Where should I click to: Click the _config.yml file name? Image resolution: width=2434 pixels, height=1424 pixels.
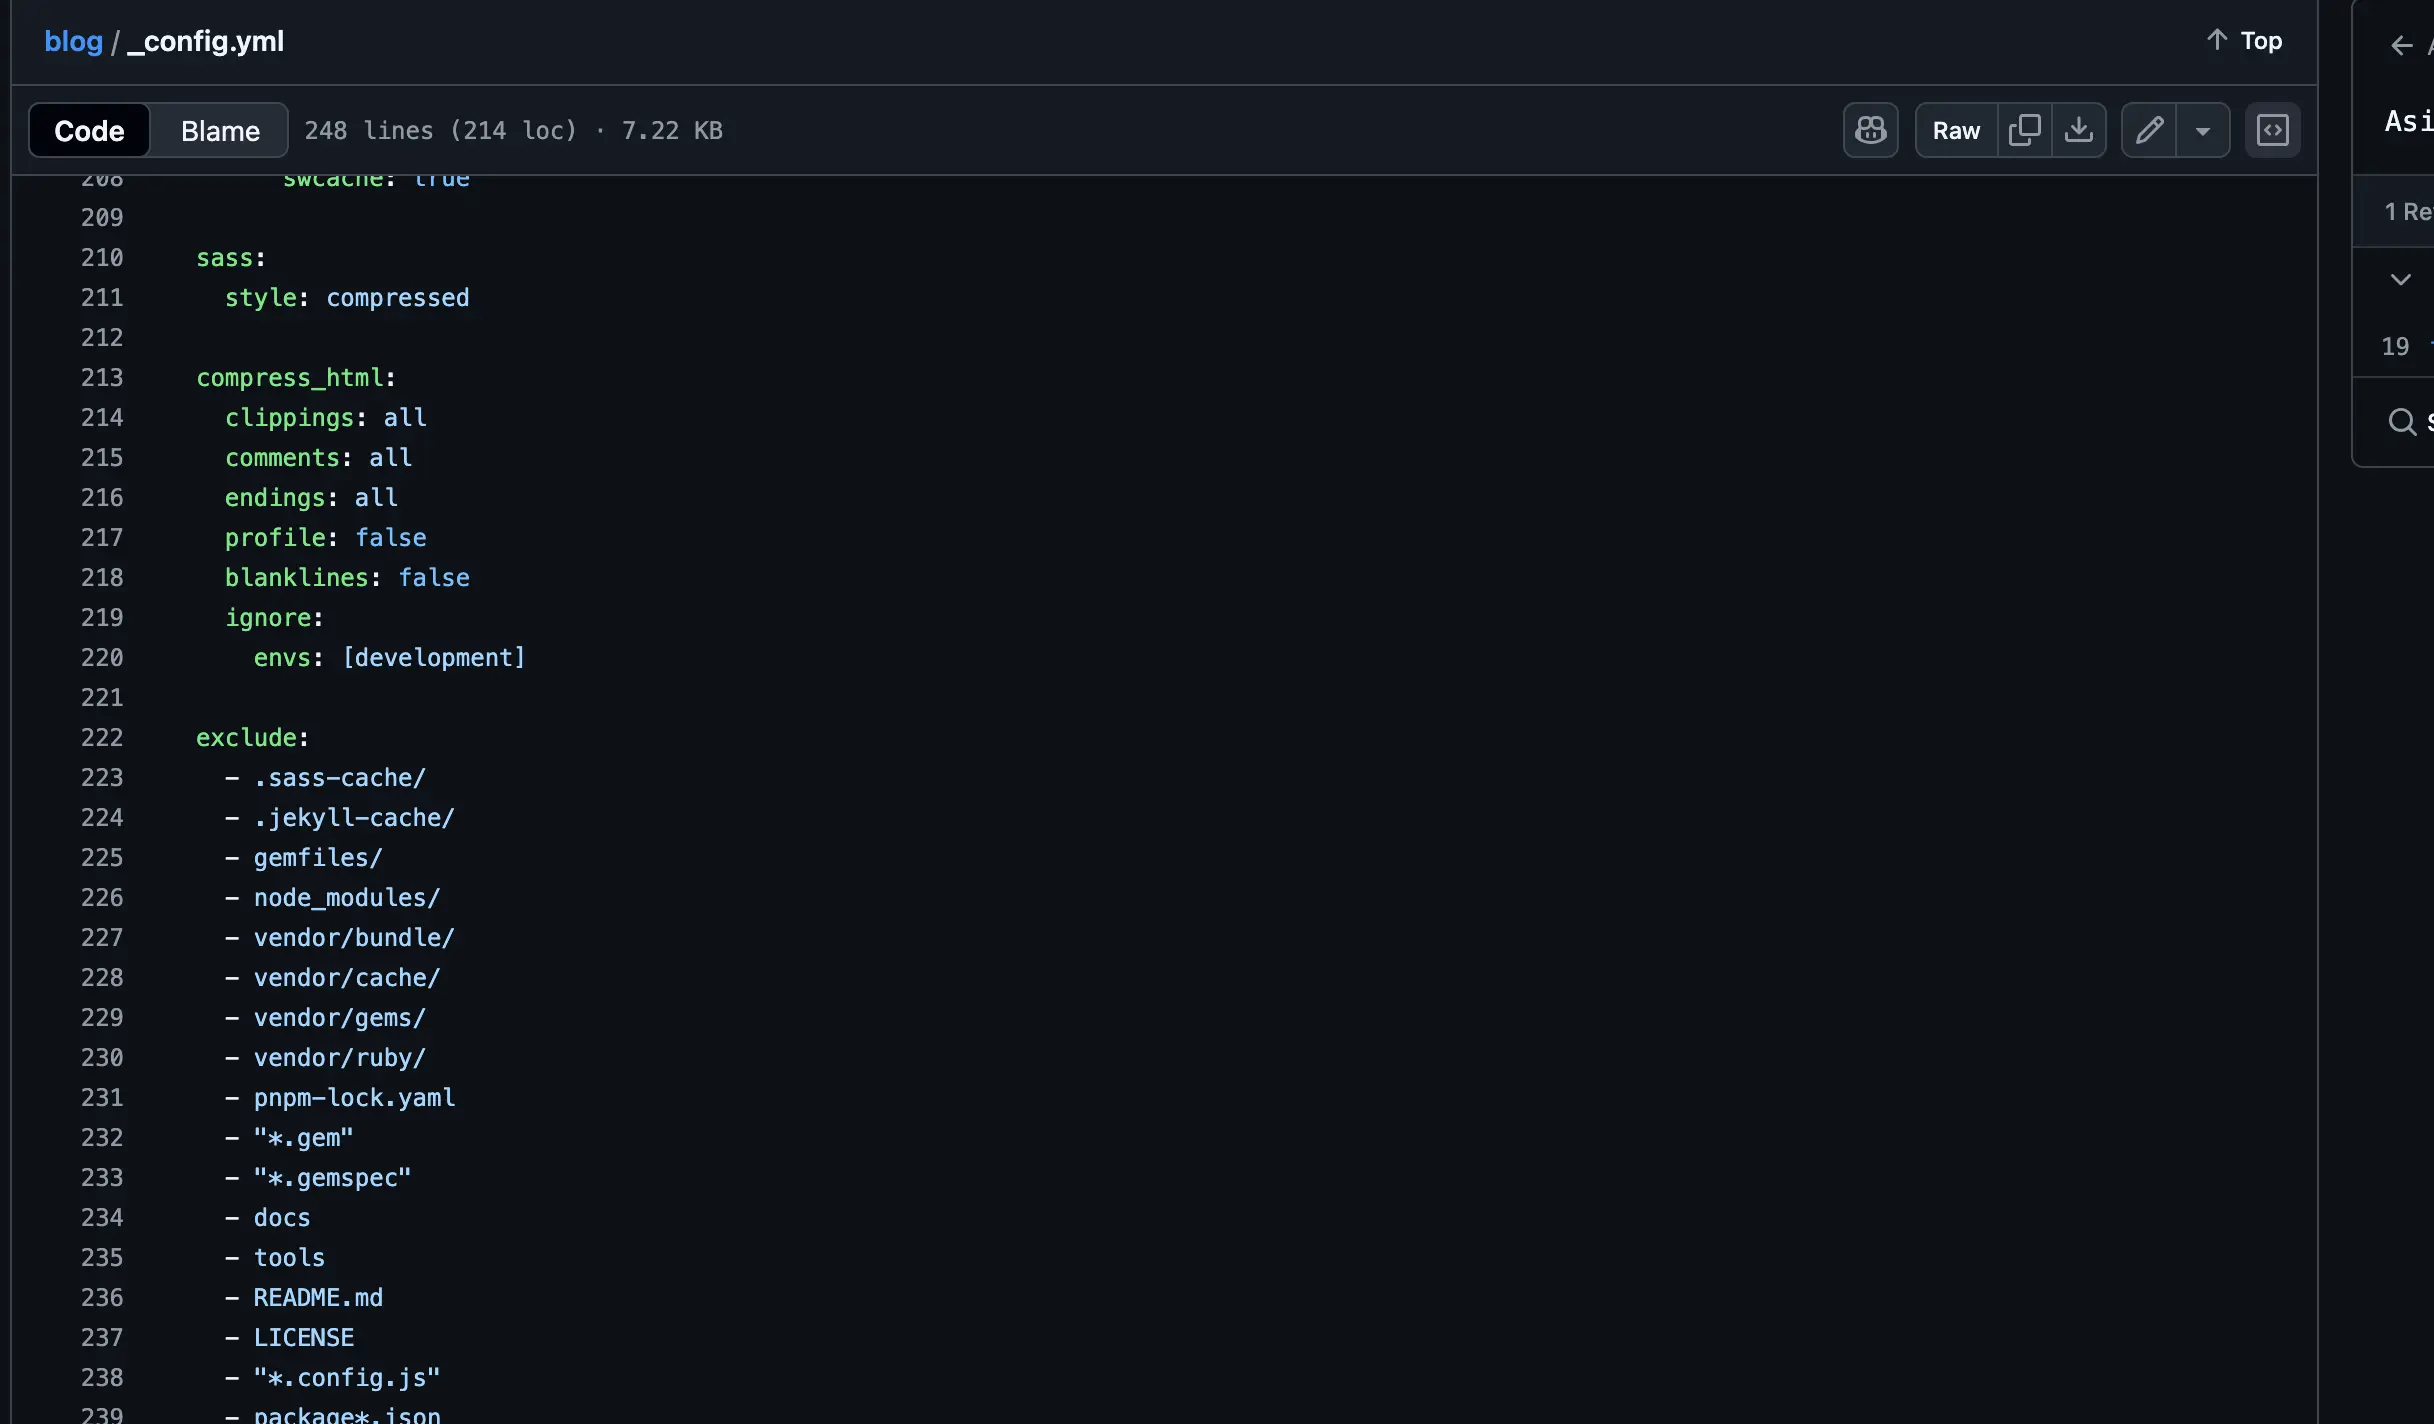tap(206, 41)
